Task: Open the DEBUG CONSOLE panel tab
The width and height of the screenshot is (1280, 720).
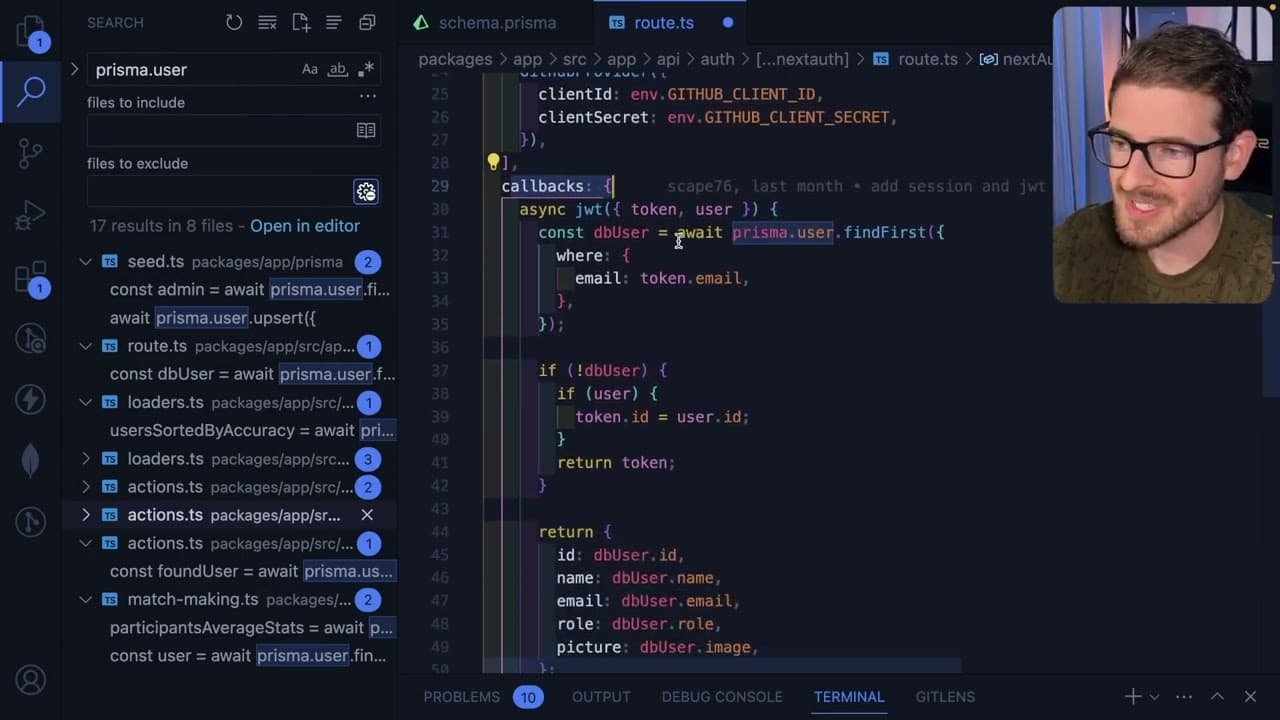Action: click(x=722, y=697)
